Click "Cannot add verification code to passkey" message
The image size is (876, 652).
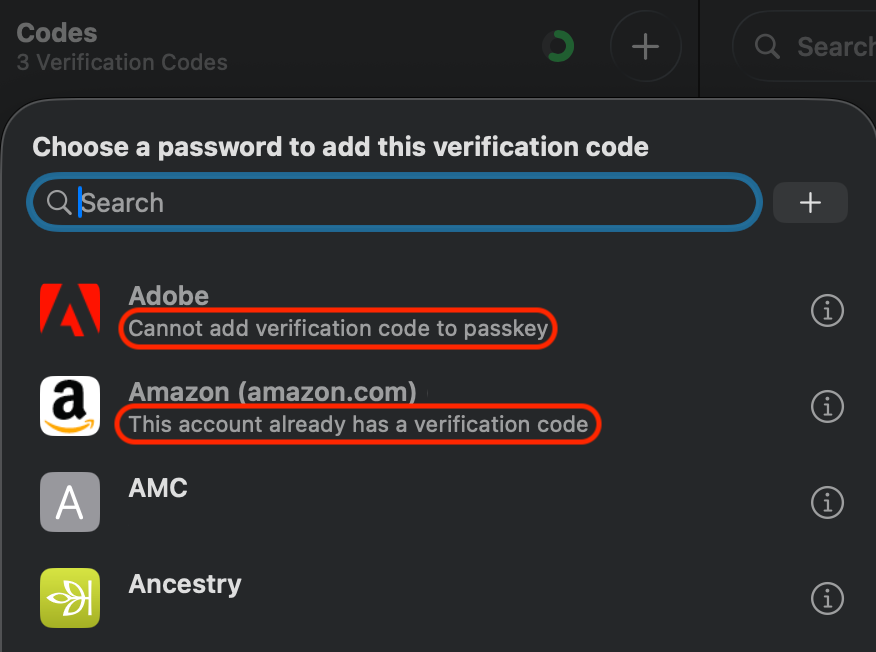[338, 329]
